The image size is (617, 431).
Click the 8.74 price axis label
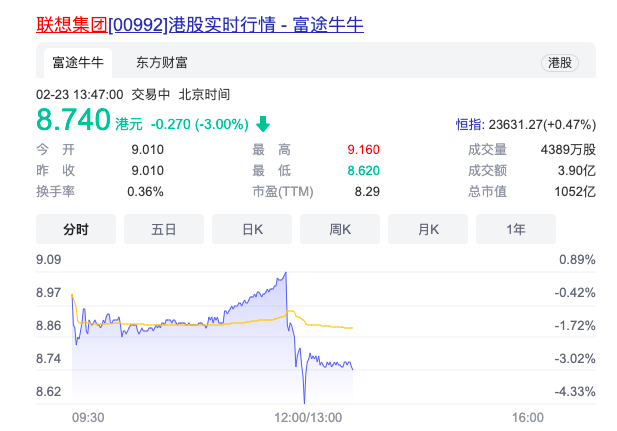[x=49, y=359]
